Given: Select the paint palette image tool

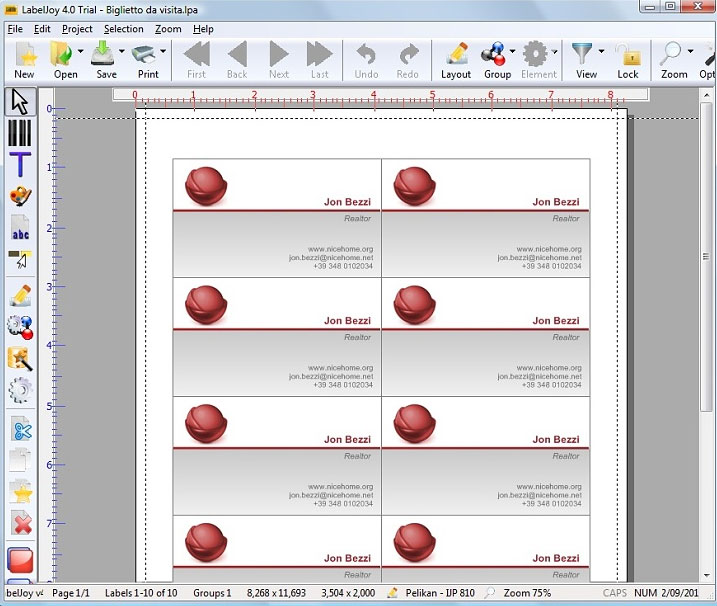Looking at the screenshot, I should [x=20, y=196].
